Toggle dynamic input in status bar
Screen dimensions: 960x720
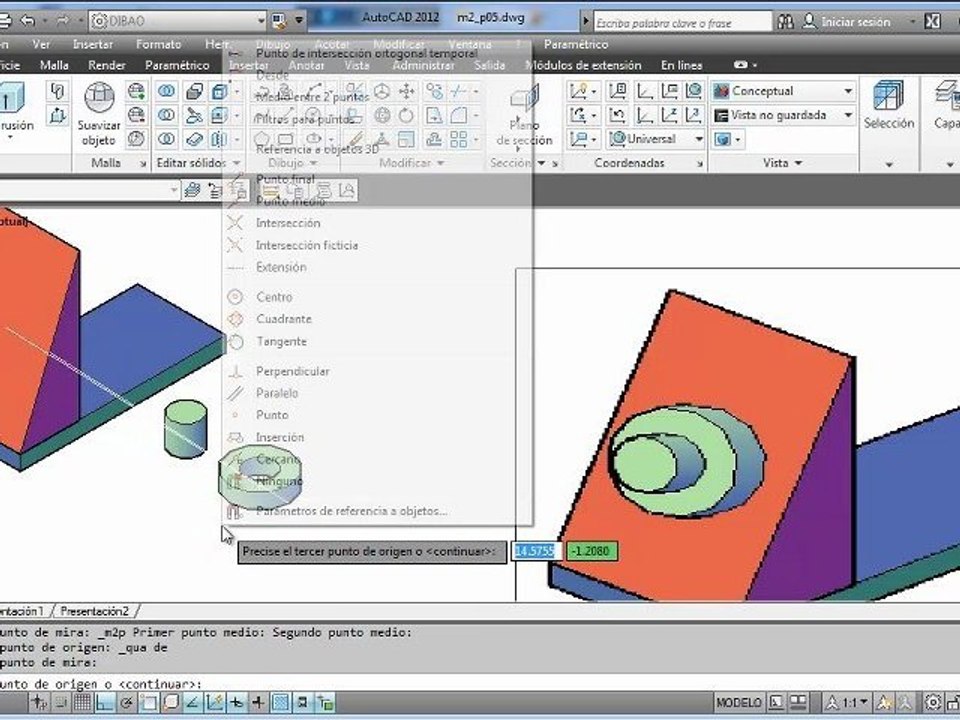pyautogui.click(x=236, y=703)
